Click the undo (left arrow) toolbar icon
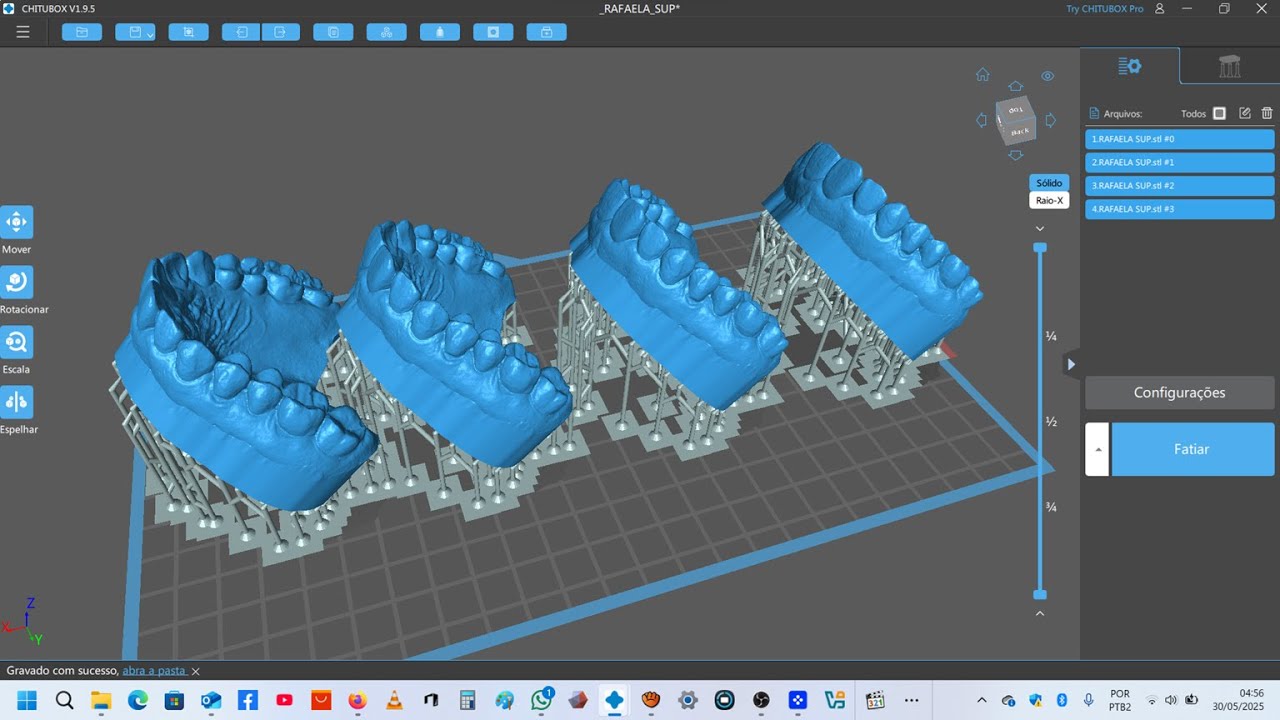The width and height of the screenshot is (1280, 720). [x=241, y=32]
